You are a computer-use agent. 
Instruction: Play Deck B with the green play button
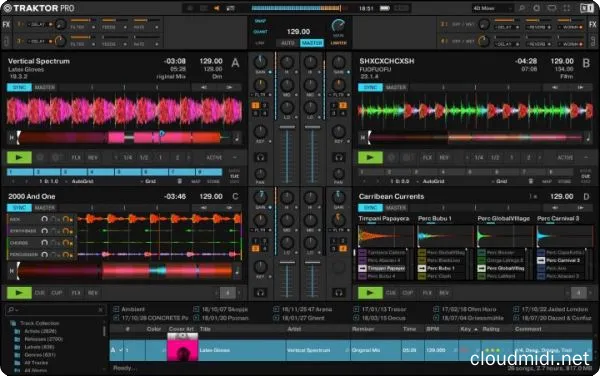tap(370, 157)
